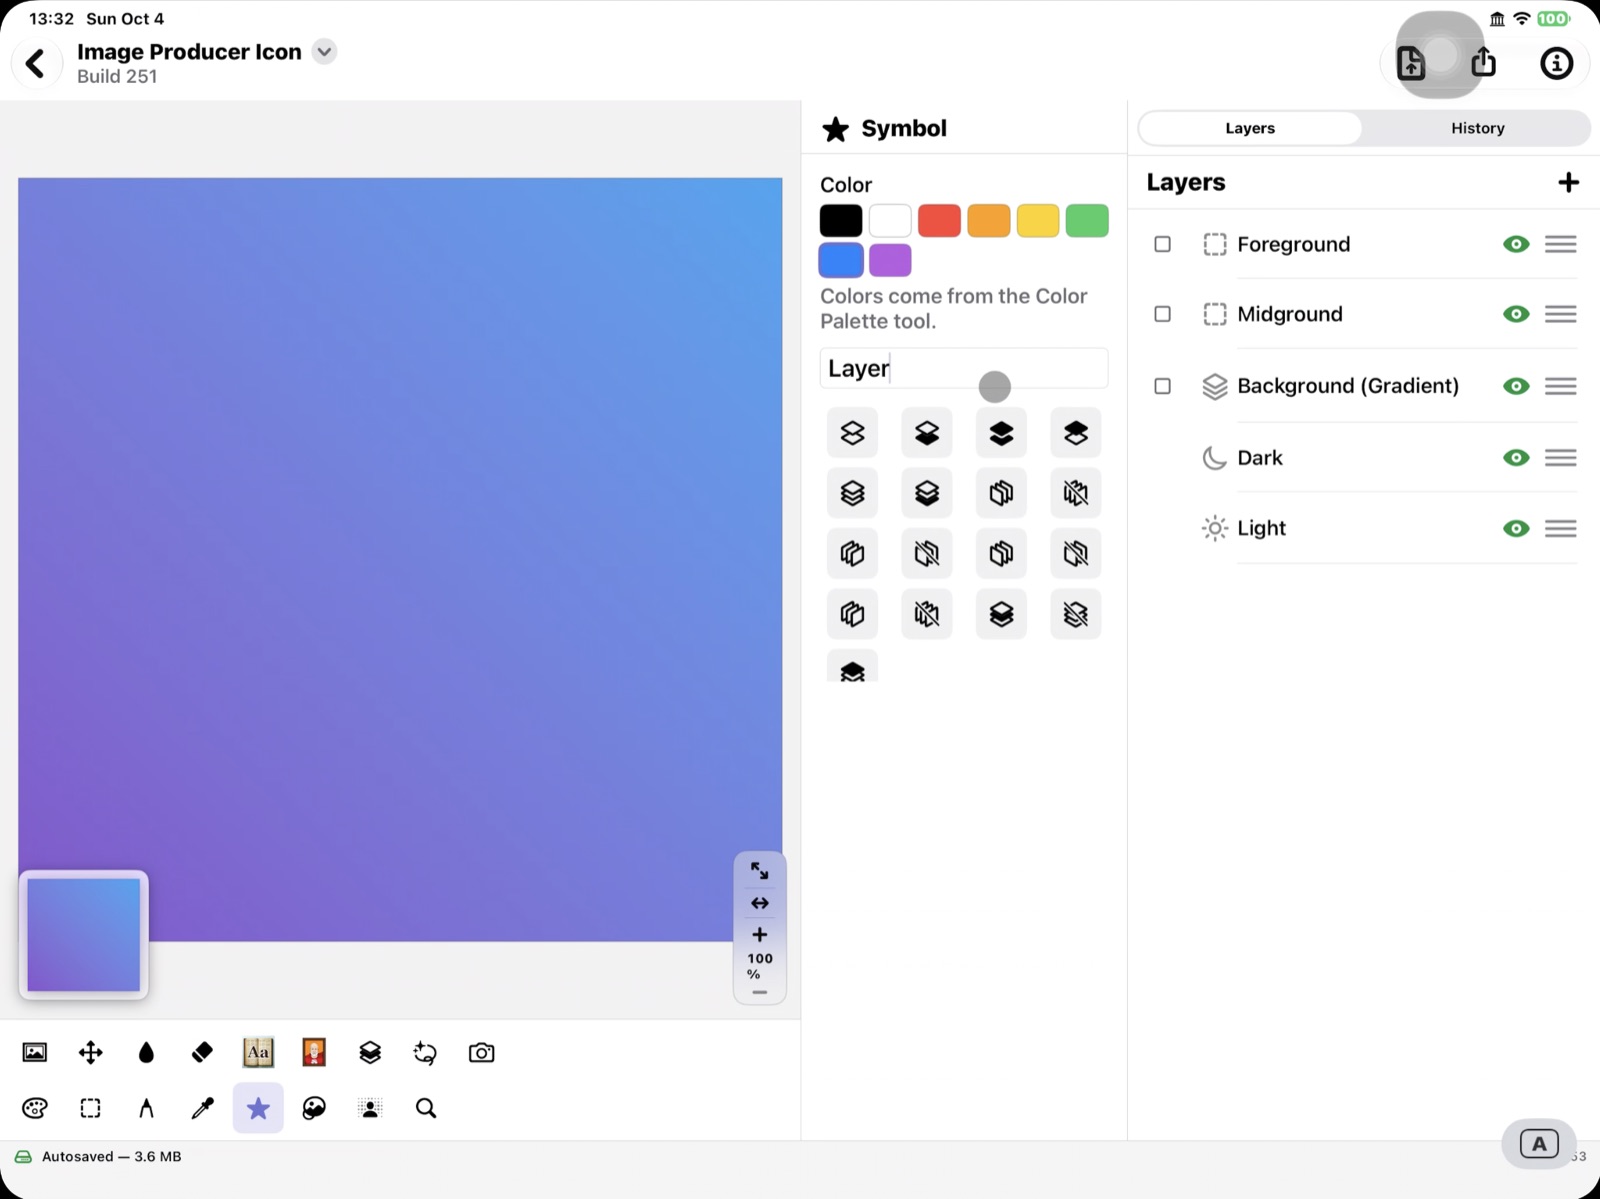The width and height of the screenshot is (1600, 1199).
Task: Open the Color Palette tool
Action: [x=35, y=1108]
